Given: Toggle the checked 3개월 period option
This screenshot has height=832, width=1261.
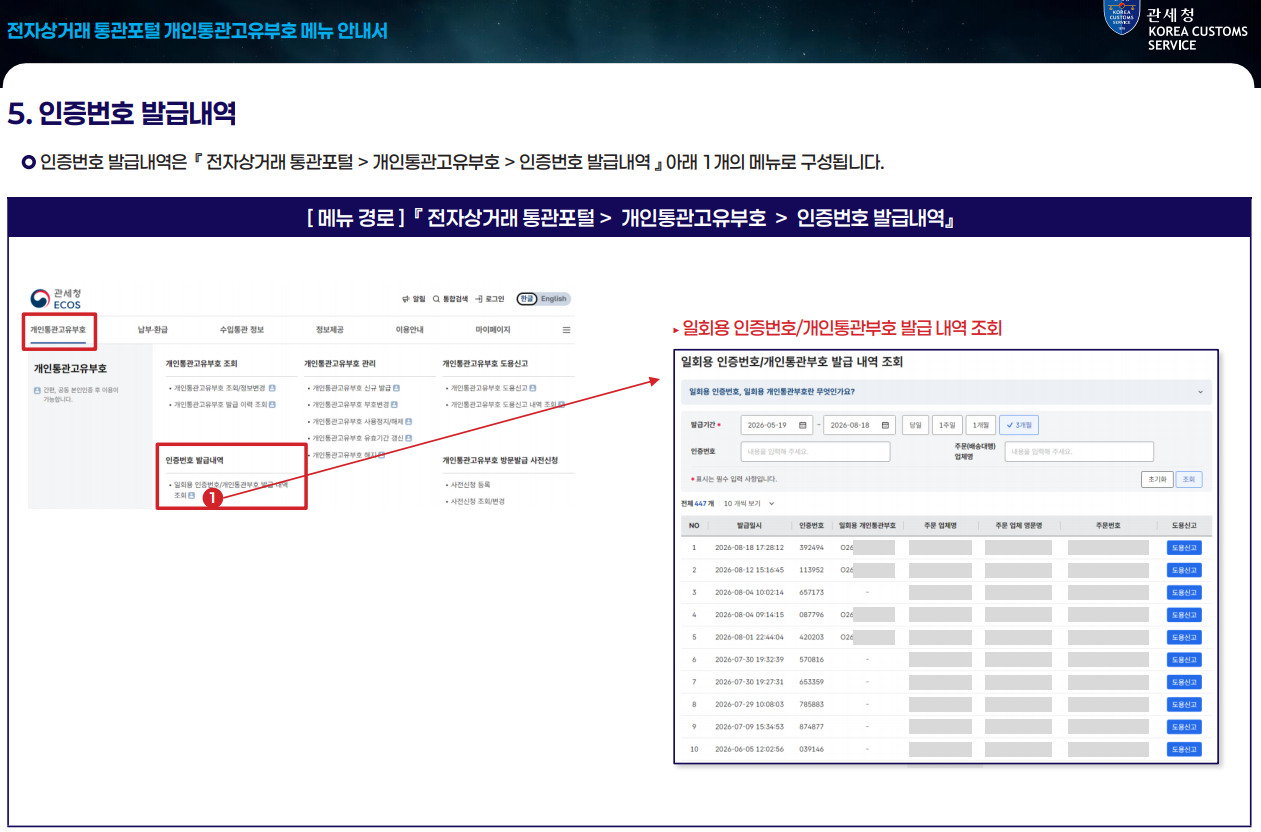Looking at the screenshot, I should (1019, 425).
